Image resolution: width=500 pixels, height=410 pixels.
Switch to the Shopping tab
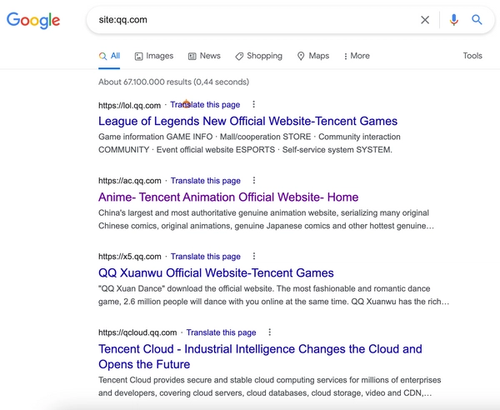click(x=259, y=56)
